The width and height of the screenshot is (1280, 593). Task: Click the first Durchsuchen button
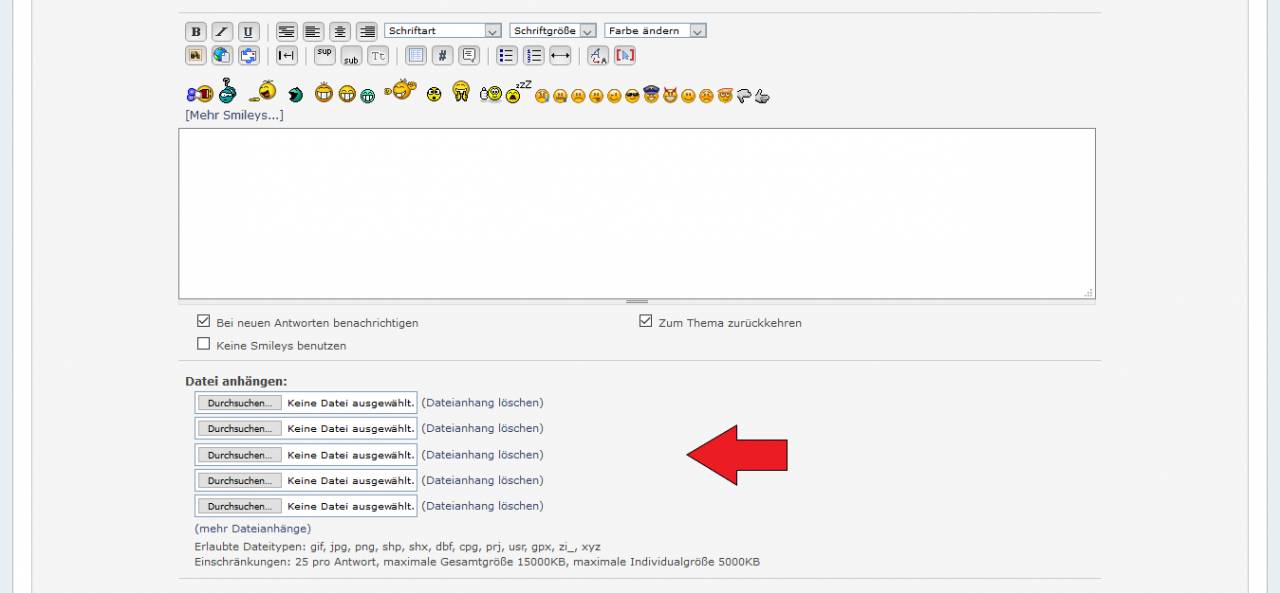(239, 403)
